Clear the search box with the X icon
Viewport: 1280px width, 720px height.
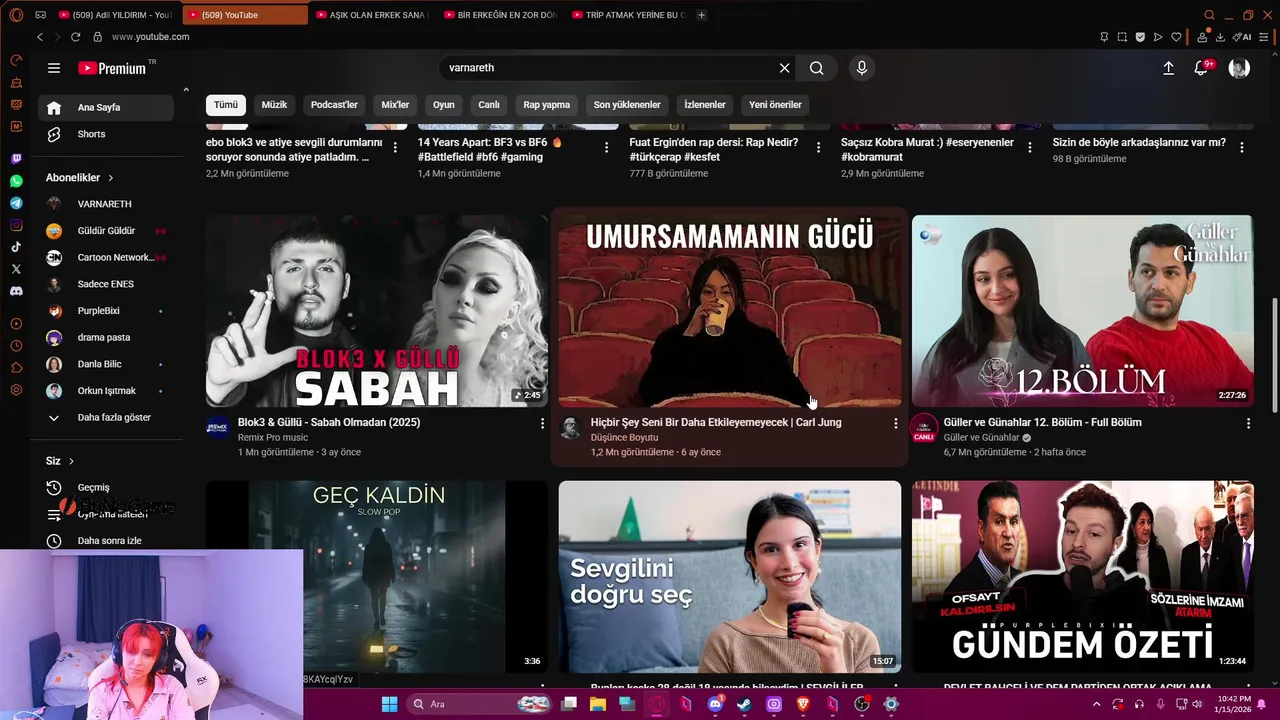785,68
